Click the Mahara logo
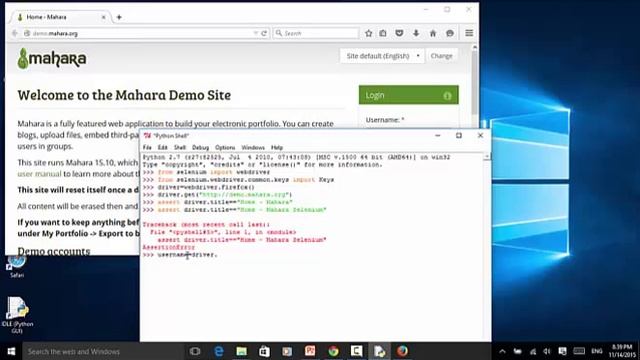The width and height of the screenshot is (640, 360). point(52,58)
